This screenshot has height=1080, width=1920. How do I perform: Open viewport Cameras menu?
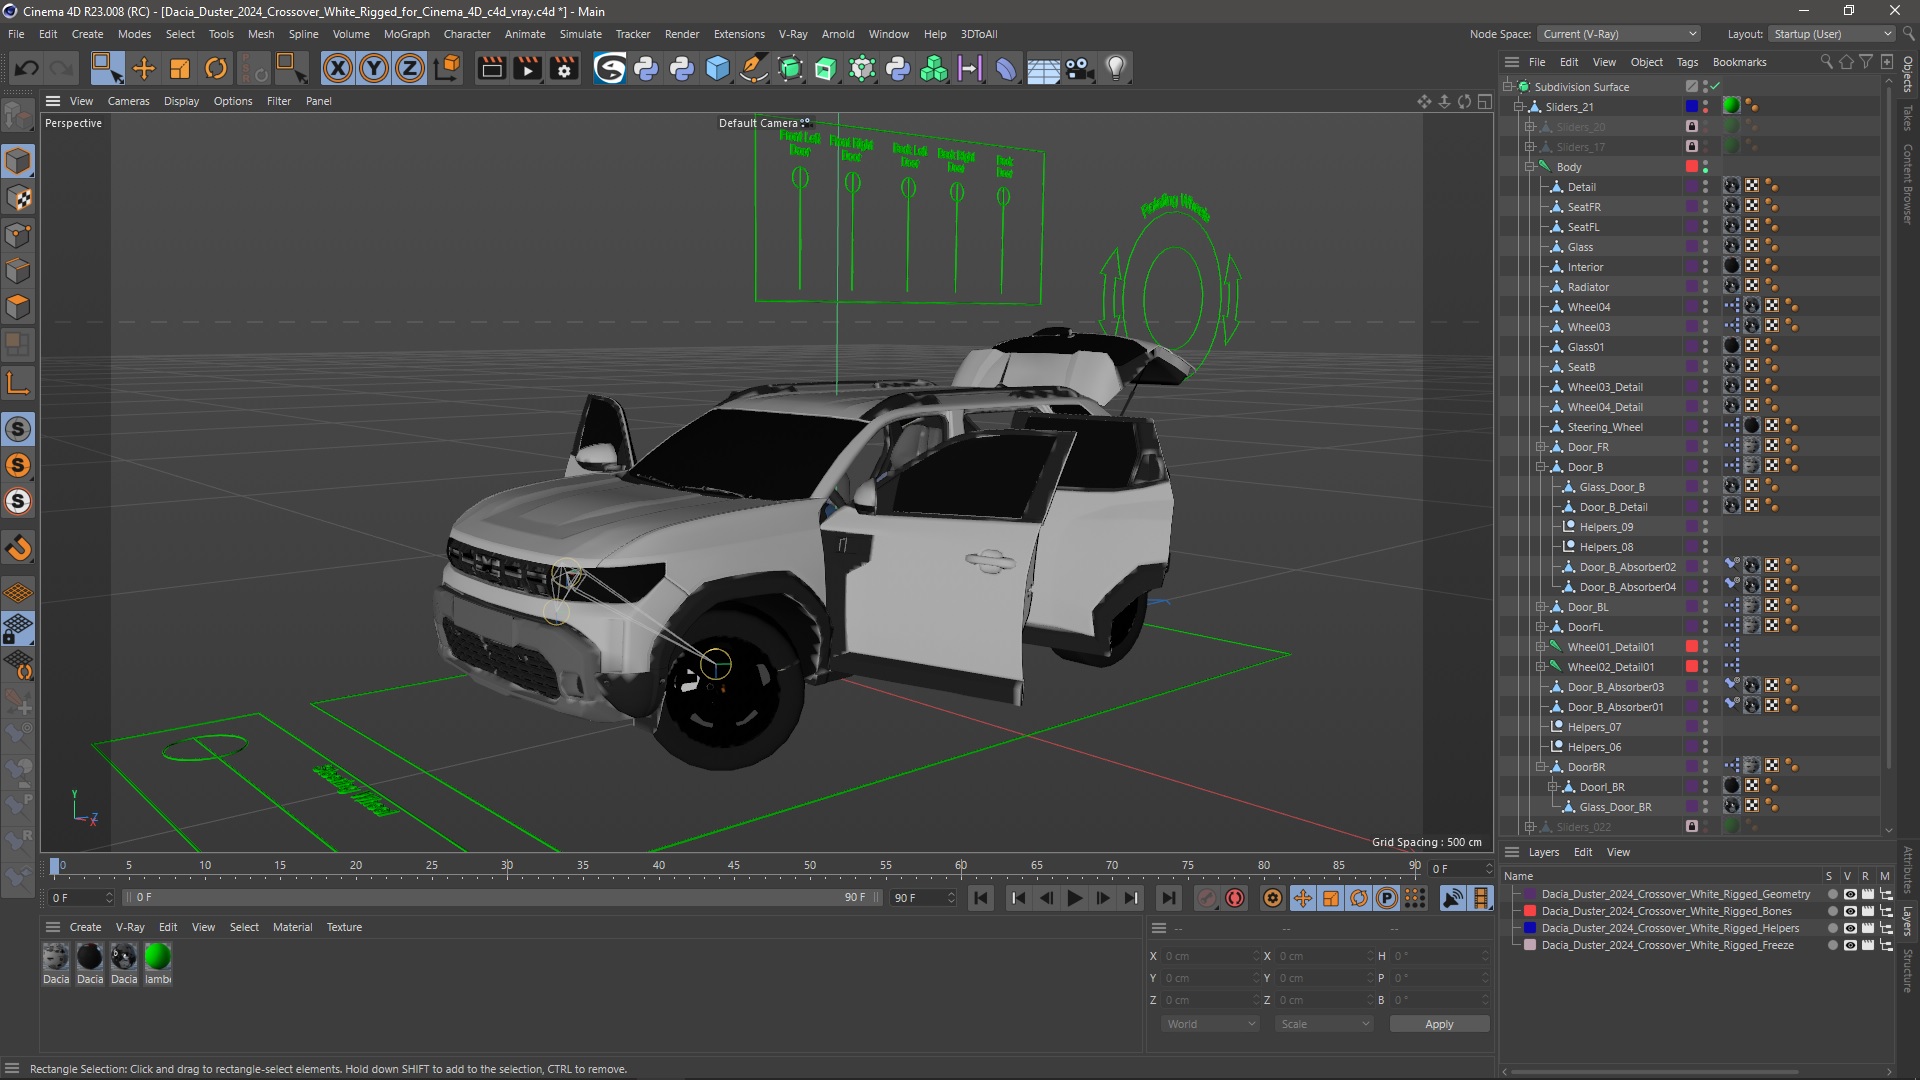pos(128,101)
